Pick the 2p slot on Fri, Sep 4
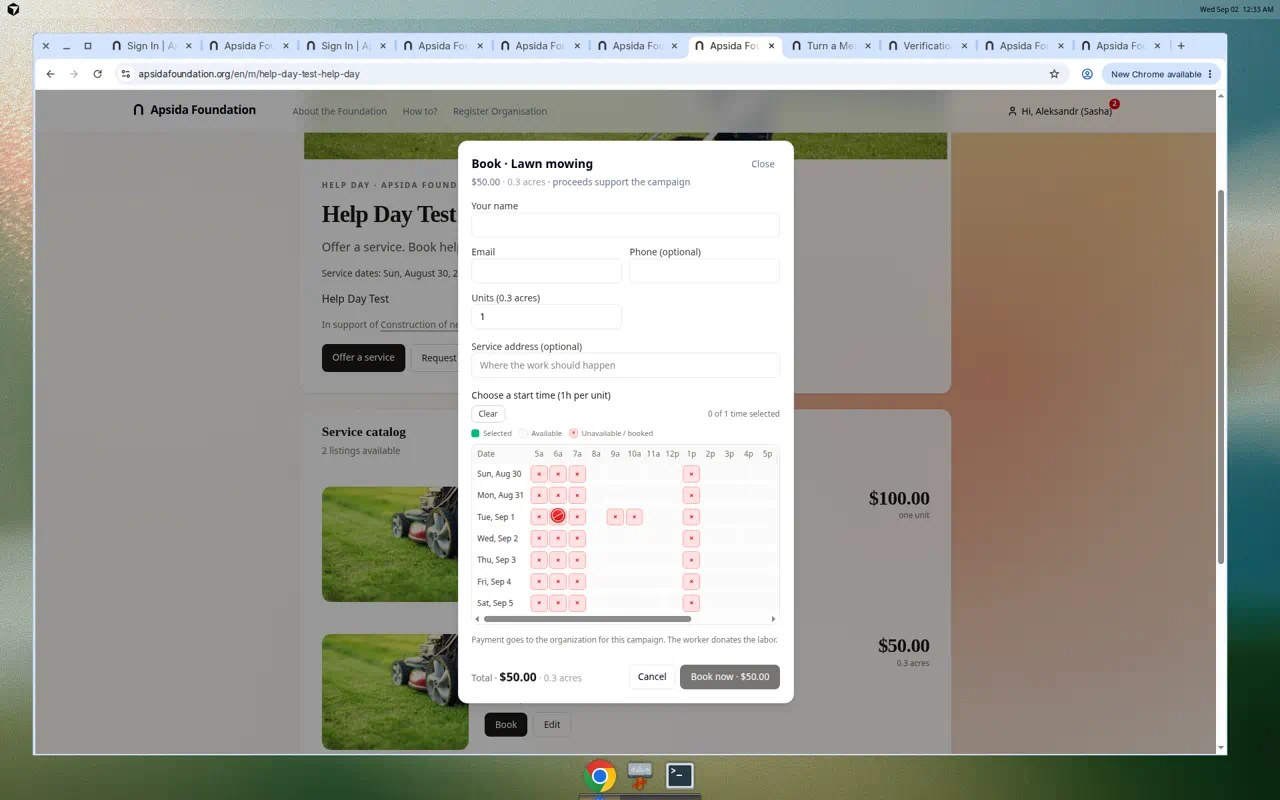Image resolution: width=1280 pixels, height=800 pixels. pos(710,581)
